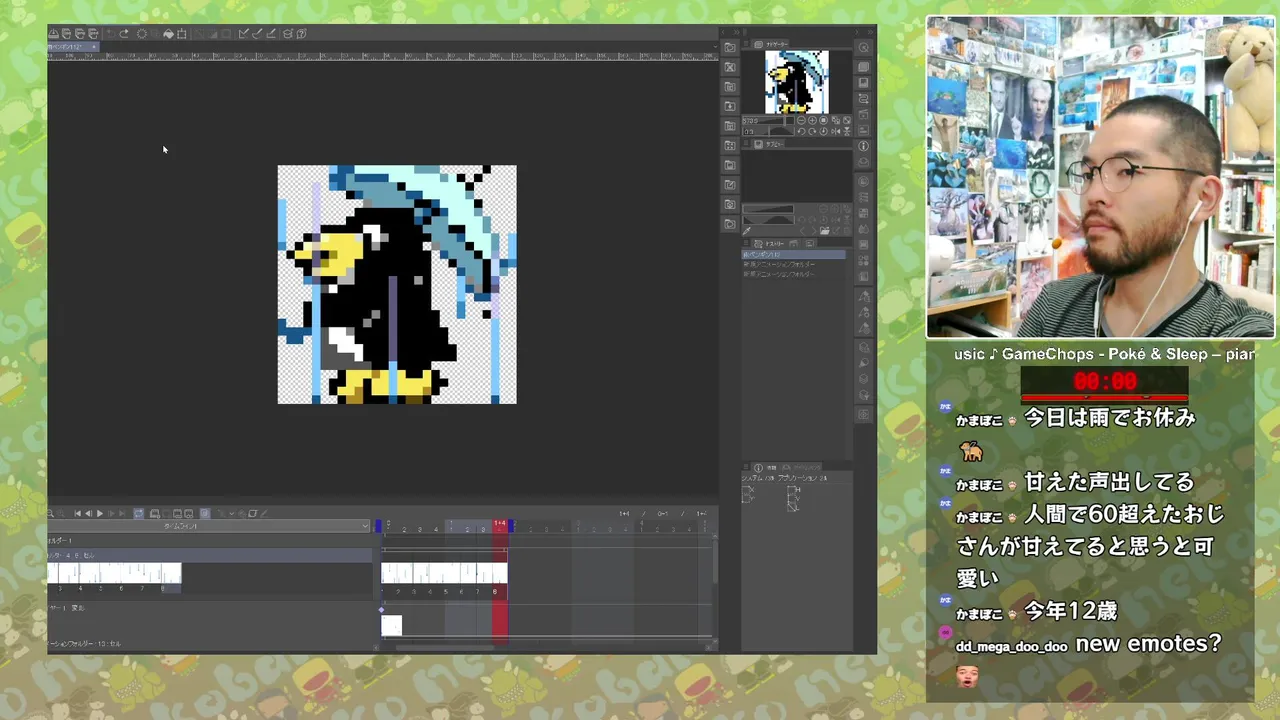Select the white cel thumbnail on the lower track
The image size is (1280, 720).
(391, 625)
